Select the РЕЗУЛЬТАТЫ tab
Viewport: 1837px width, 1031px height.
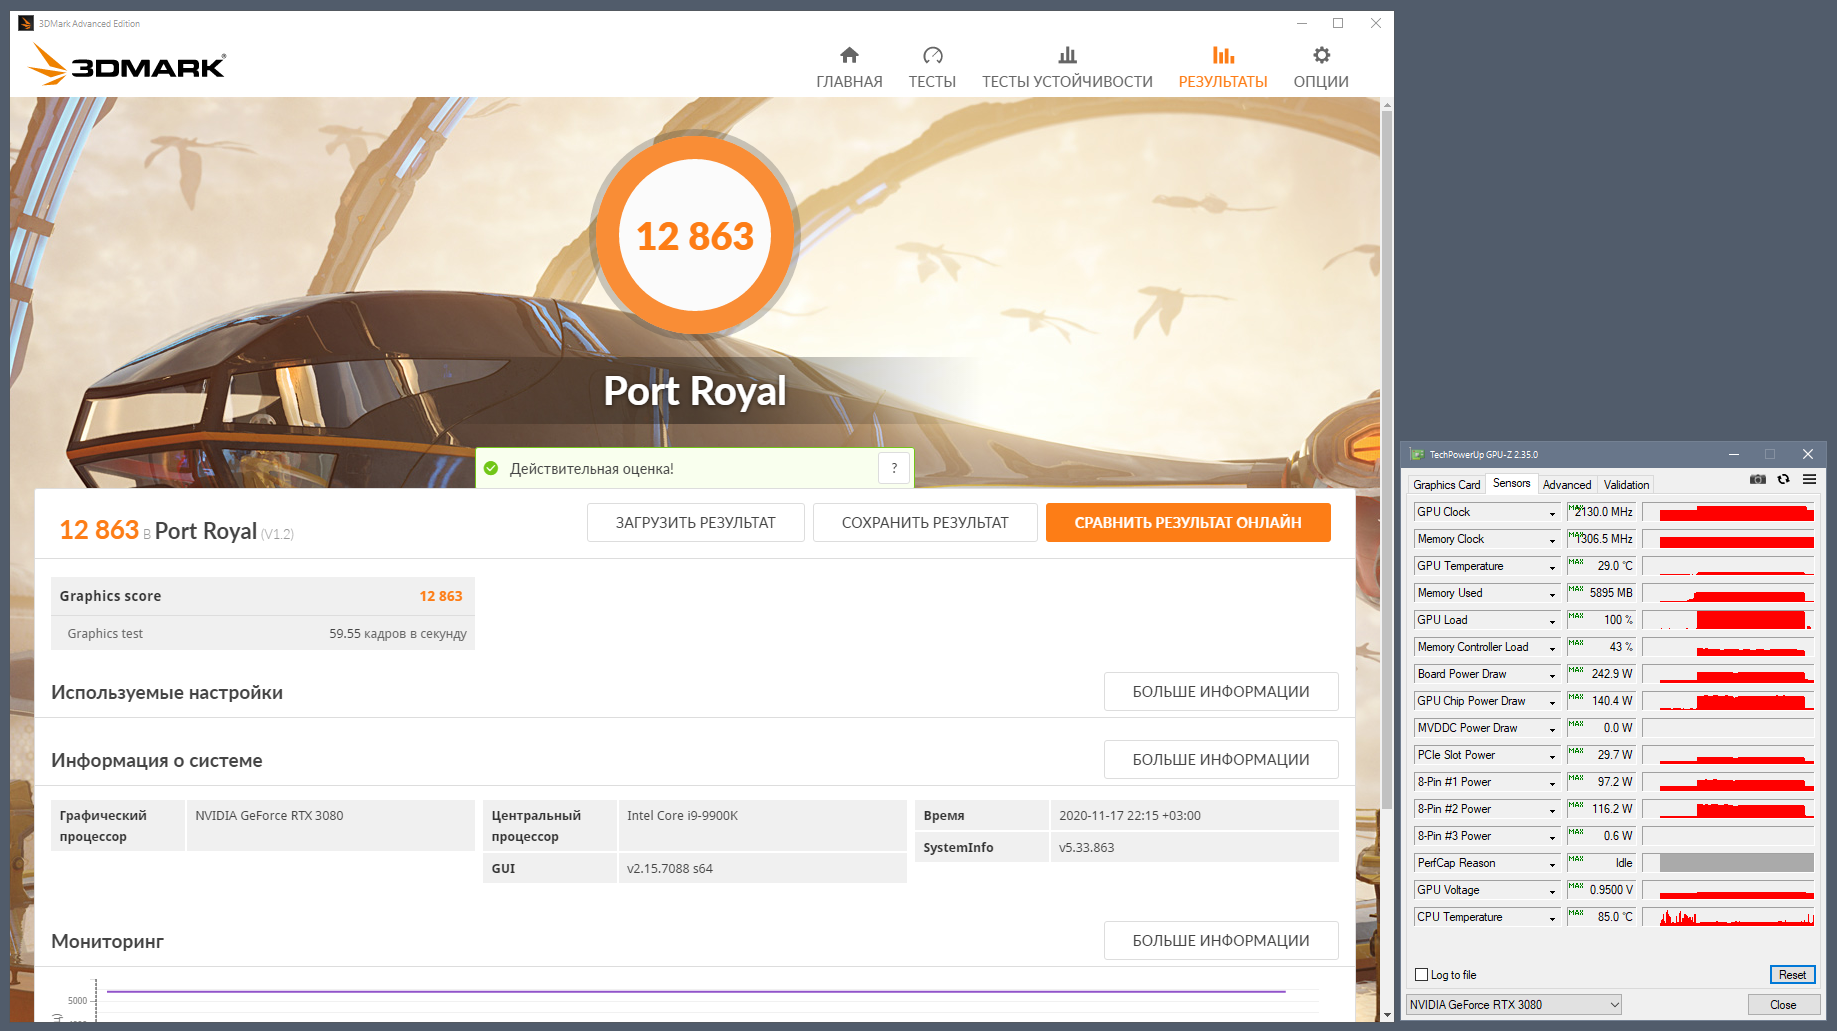1223,68
